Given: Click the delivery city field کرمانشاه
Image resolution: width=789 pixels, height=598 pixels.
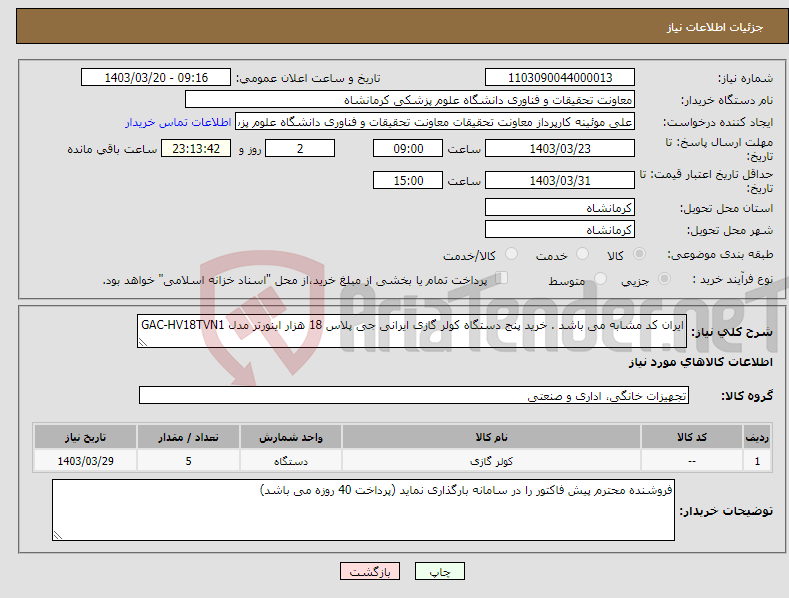Looking at the screenshot, I should (x=560, y=230).
